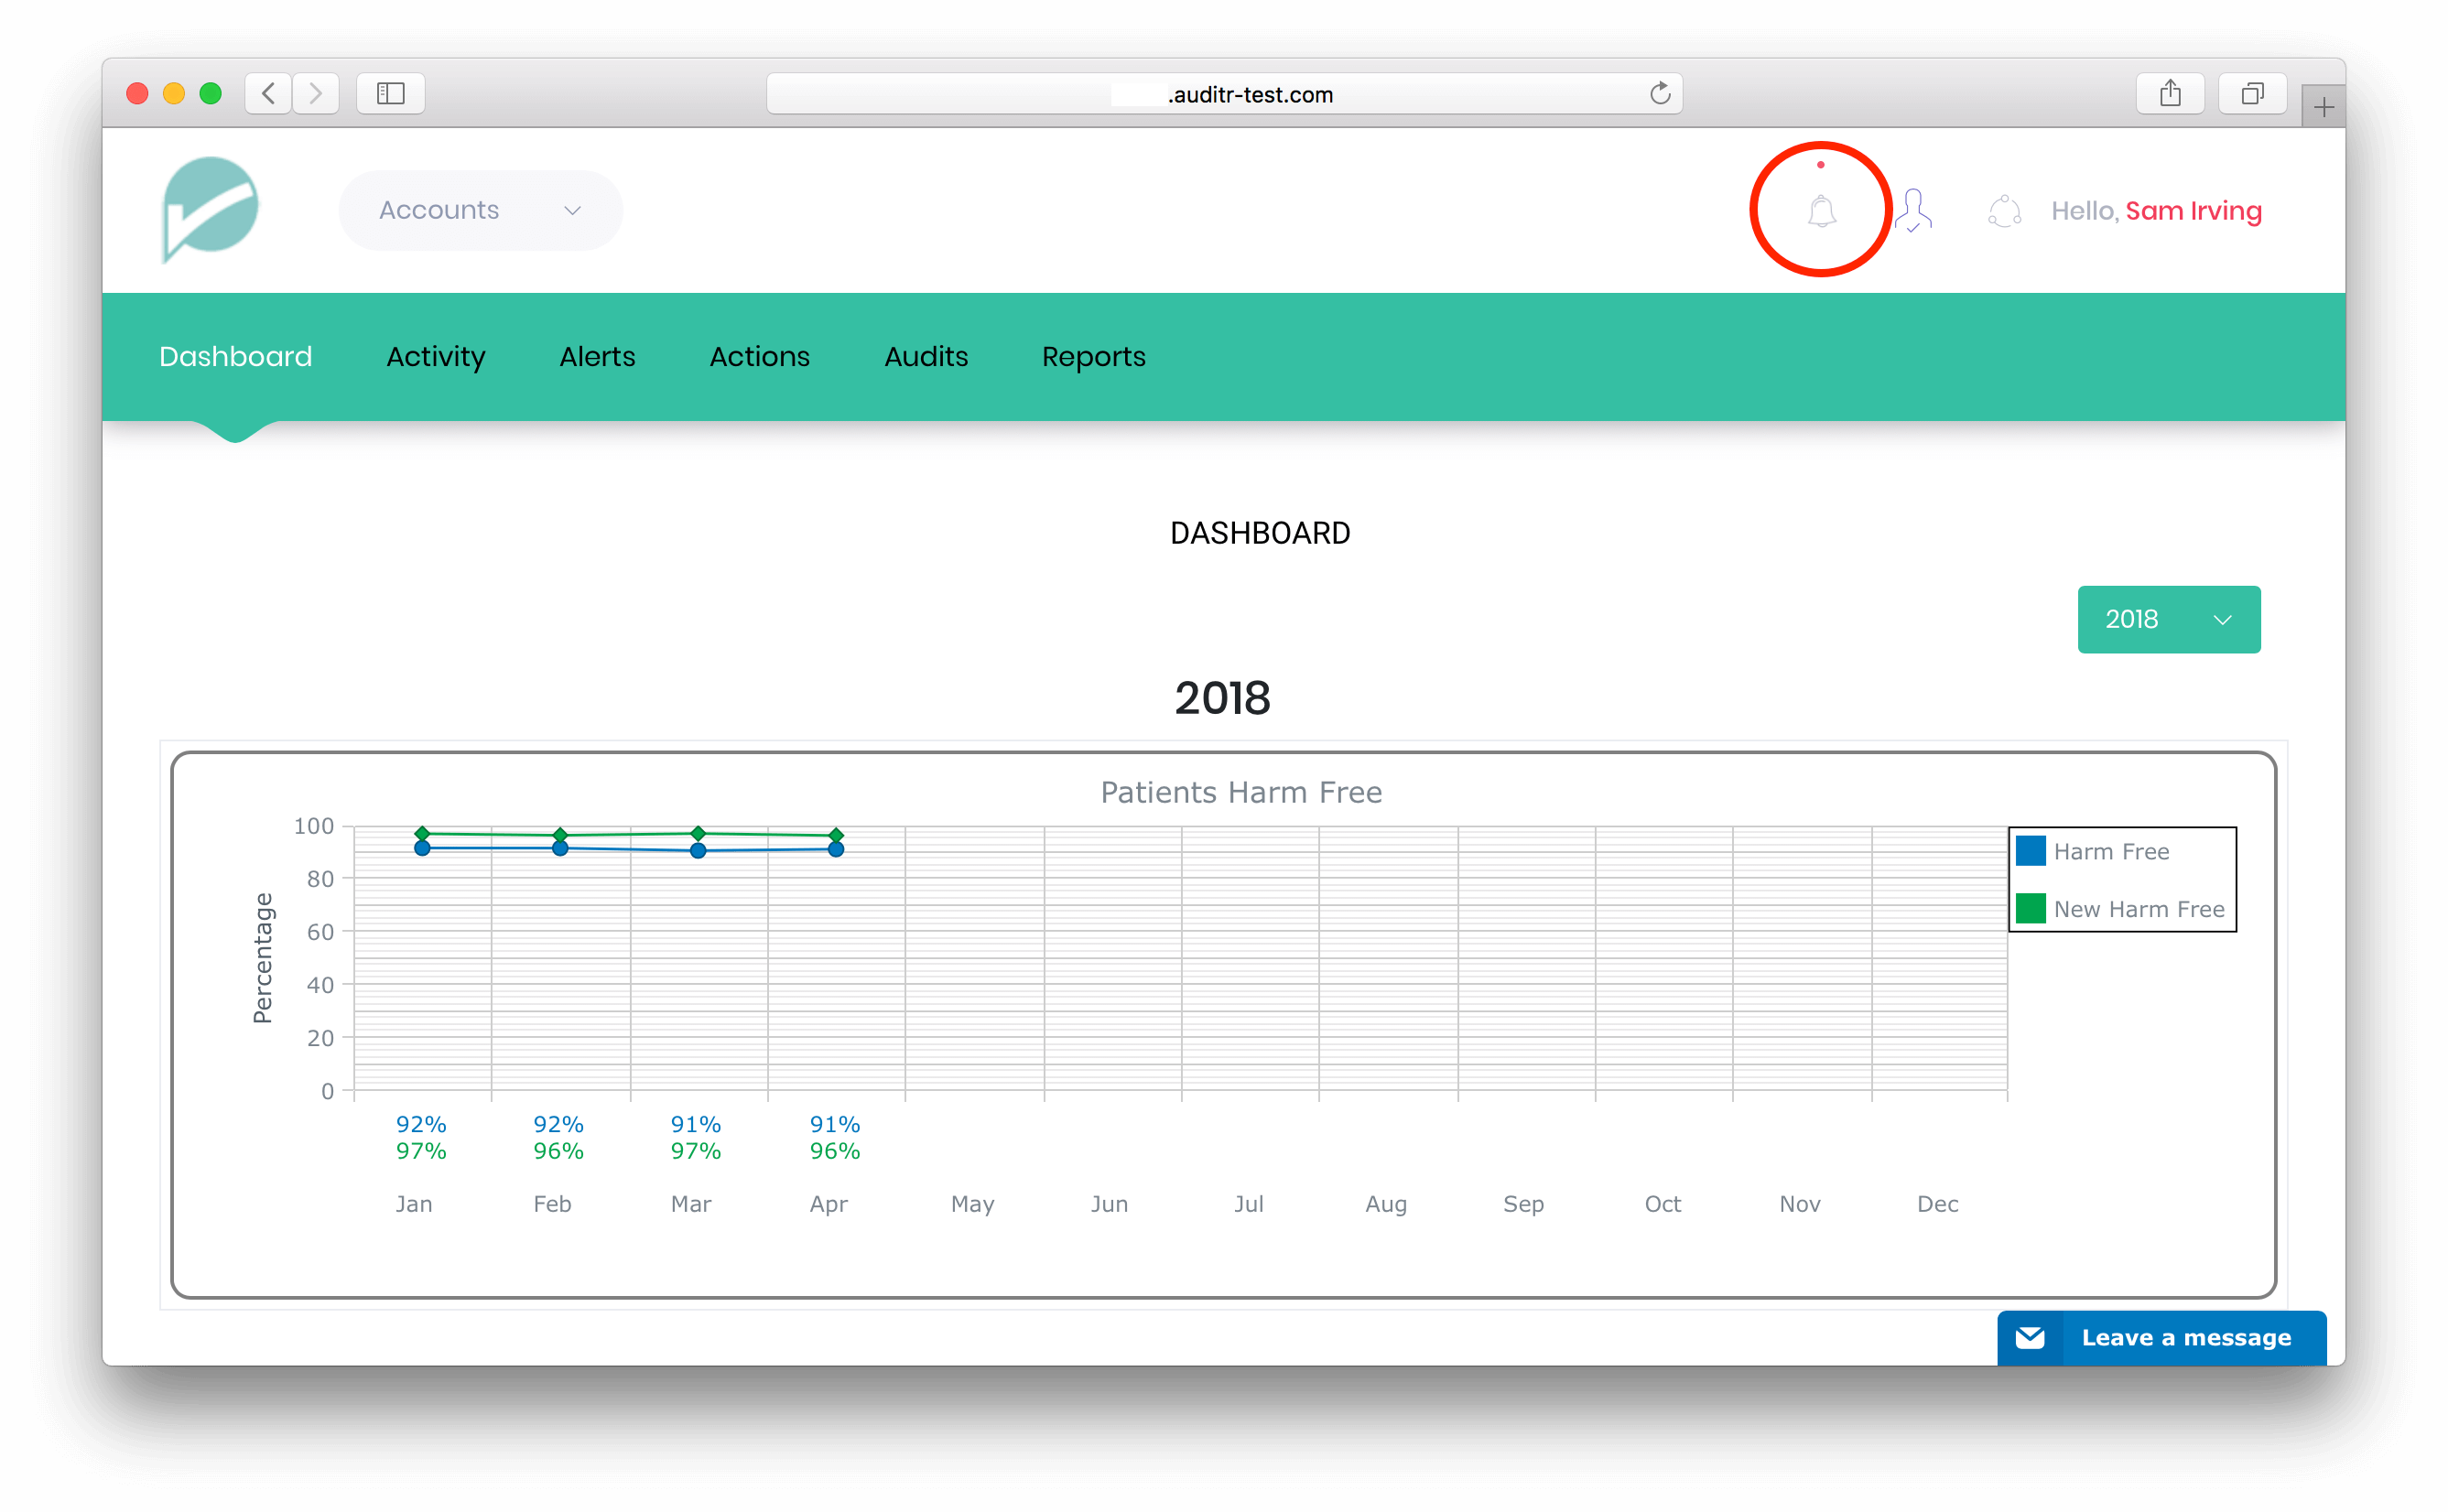Click the 92% value under February

coord(558,1124)
